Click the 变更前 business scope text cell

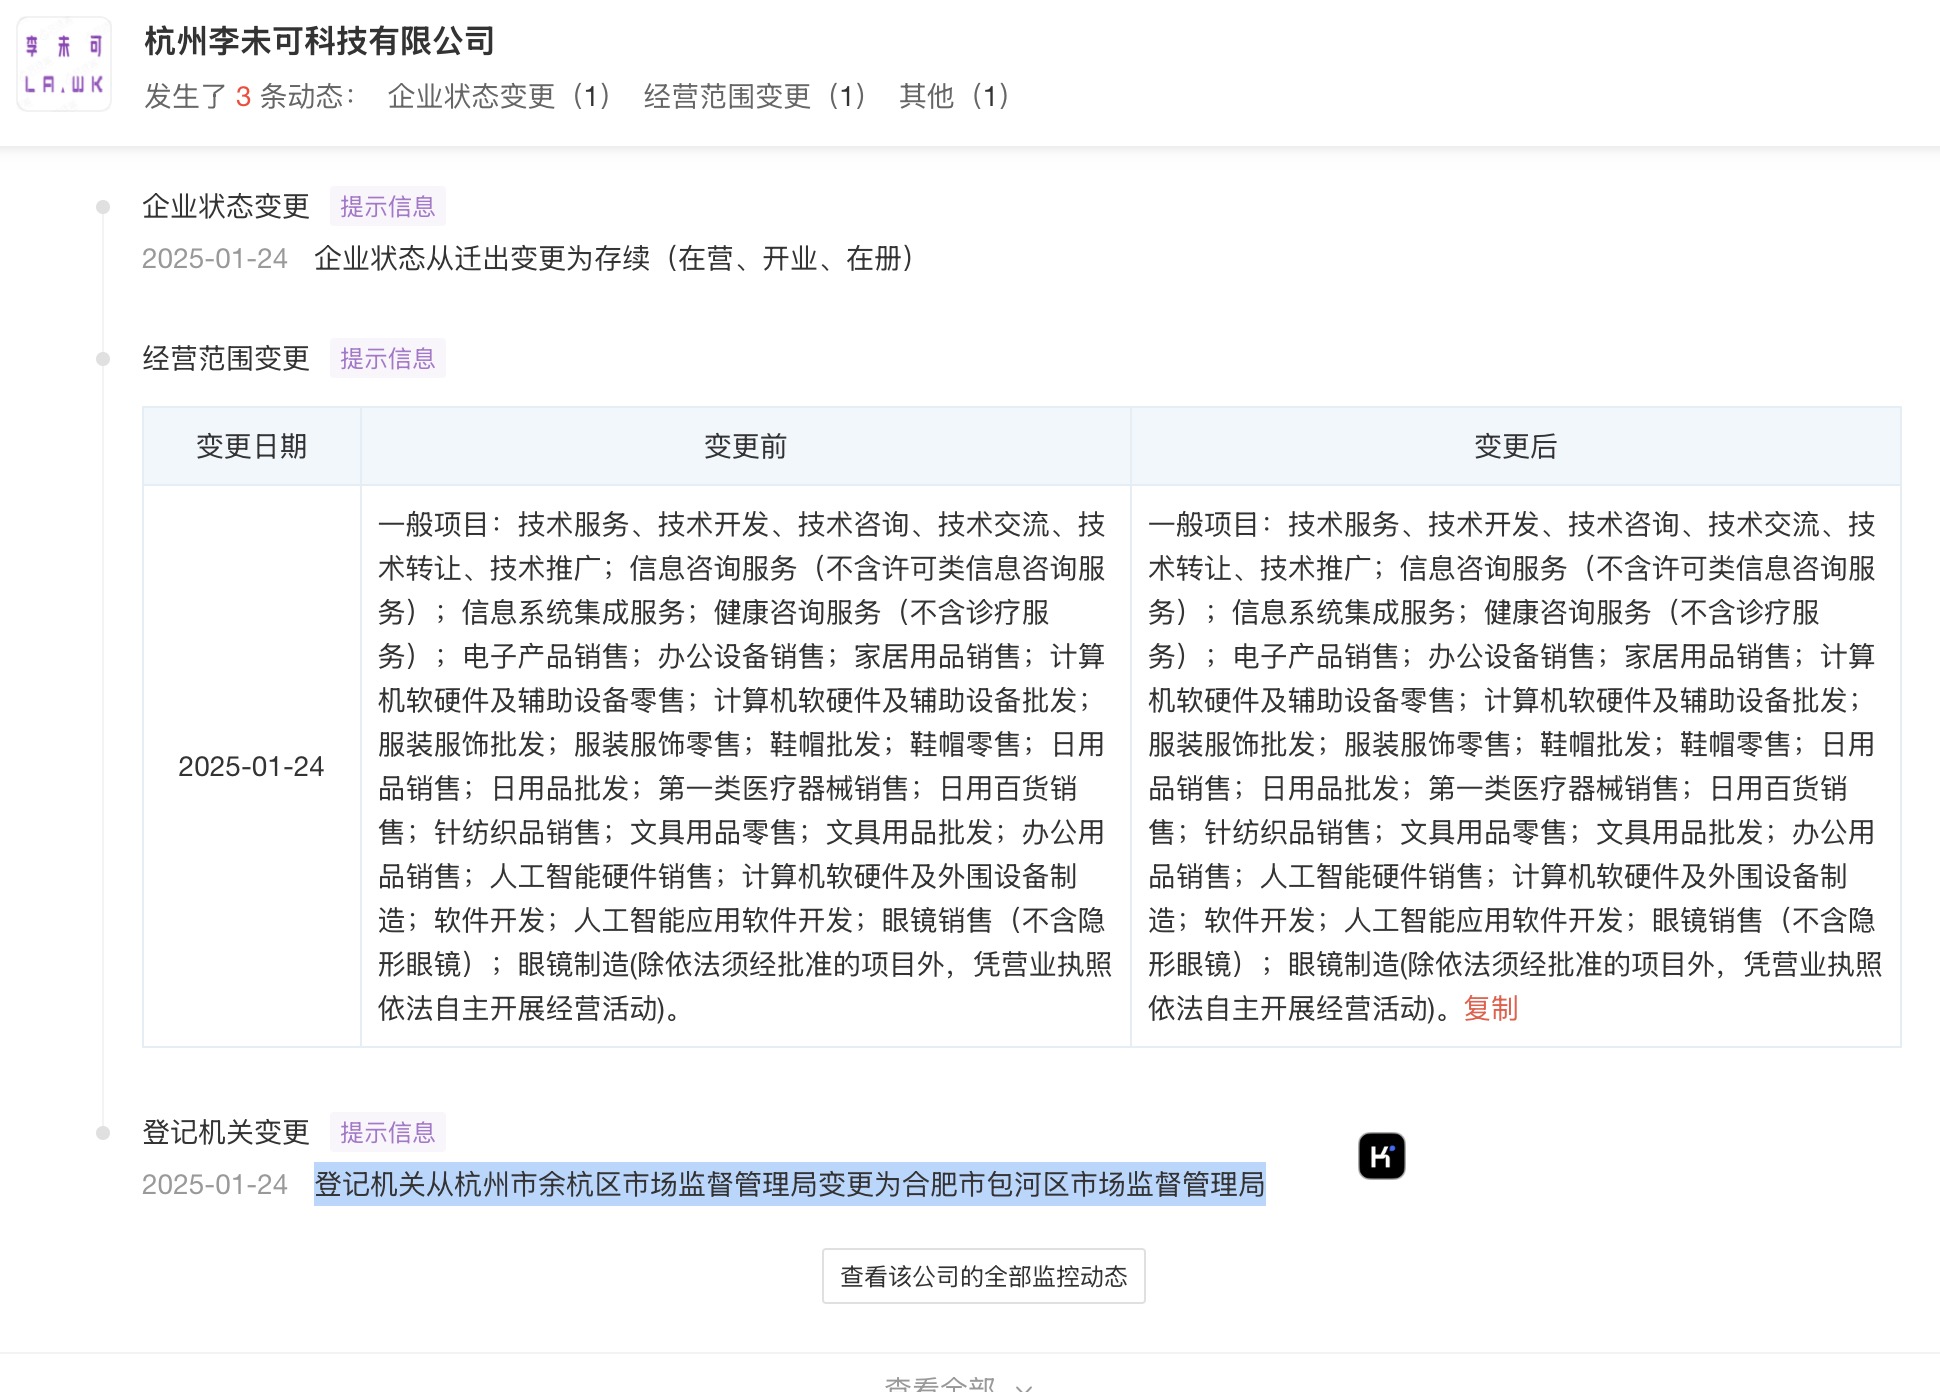pyautogui.click(x=746, y=766)
